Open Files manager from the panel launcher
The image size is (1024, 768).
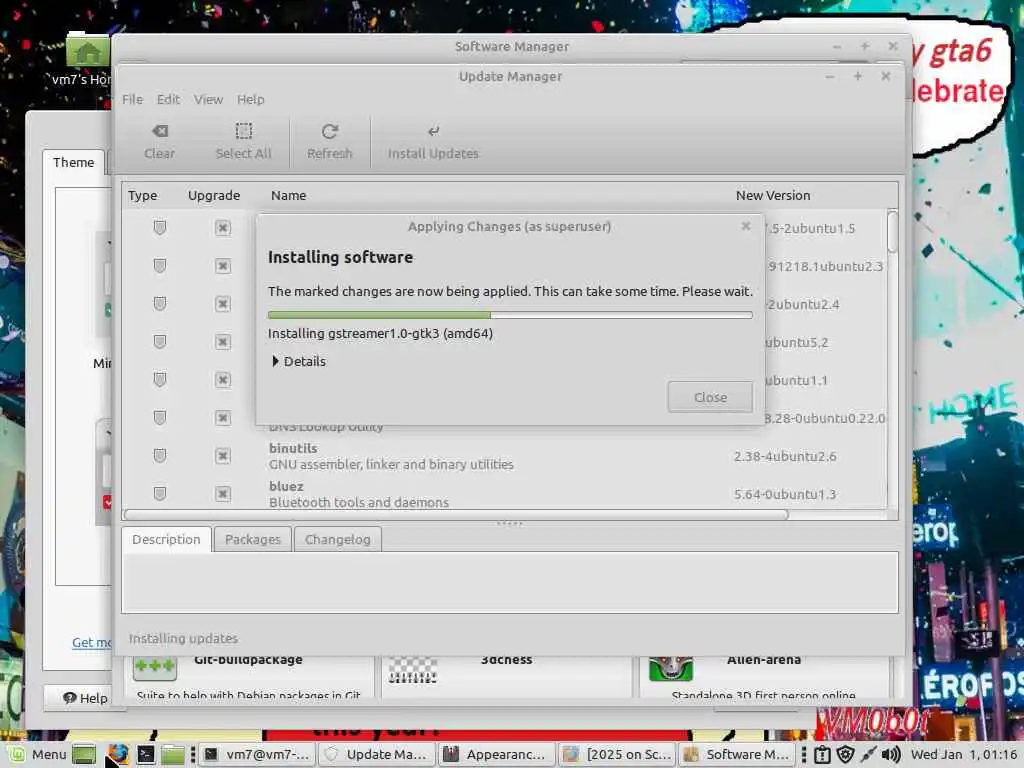pyautogui.click(x=173, y=754)
